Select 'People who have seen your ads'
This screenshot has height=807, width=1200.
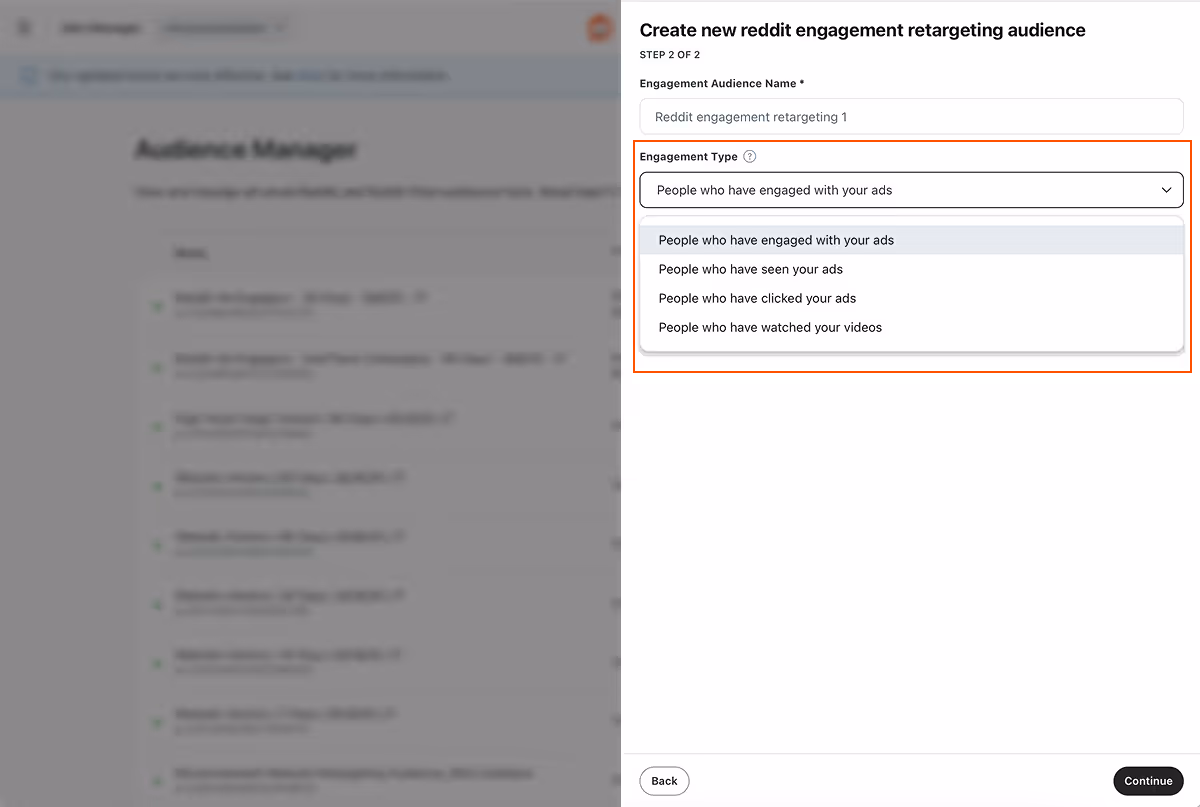750,269
